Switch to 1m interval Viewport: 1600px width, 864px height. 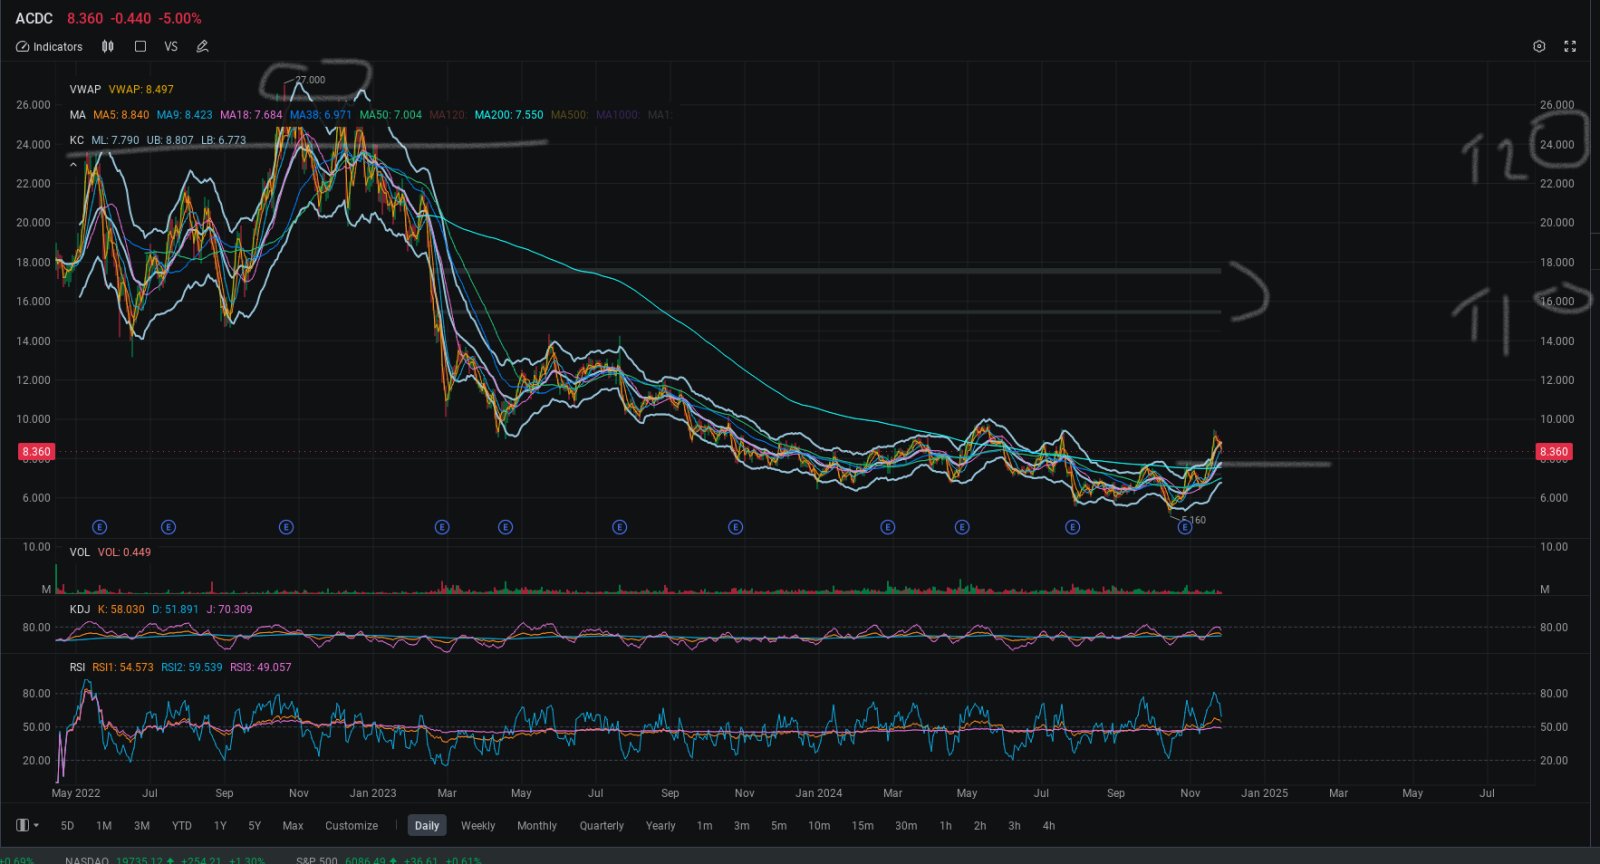click(x=705, y=826)
